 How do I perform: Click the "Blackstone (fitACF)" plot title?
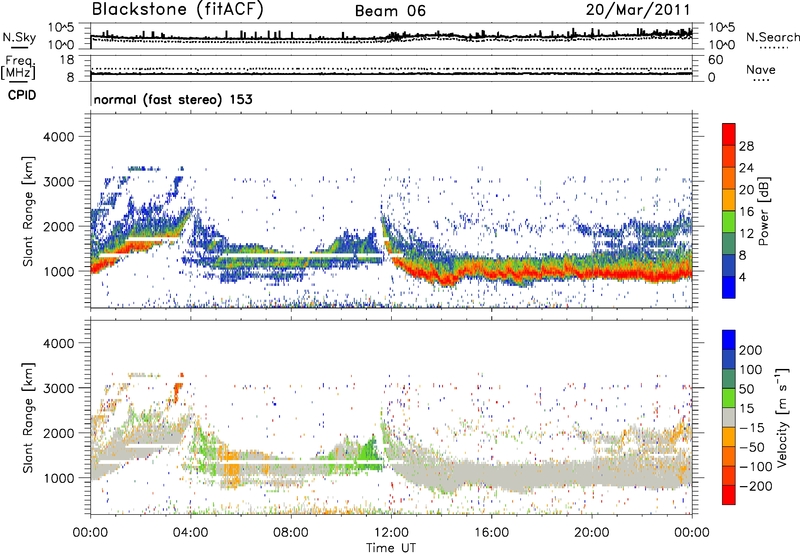(178, 9)
